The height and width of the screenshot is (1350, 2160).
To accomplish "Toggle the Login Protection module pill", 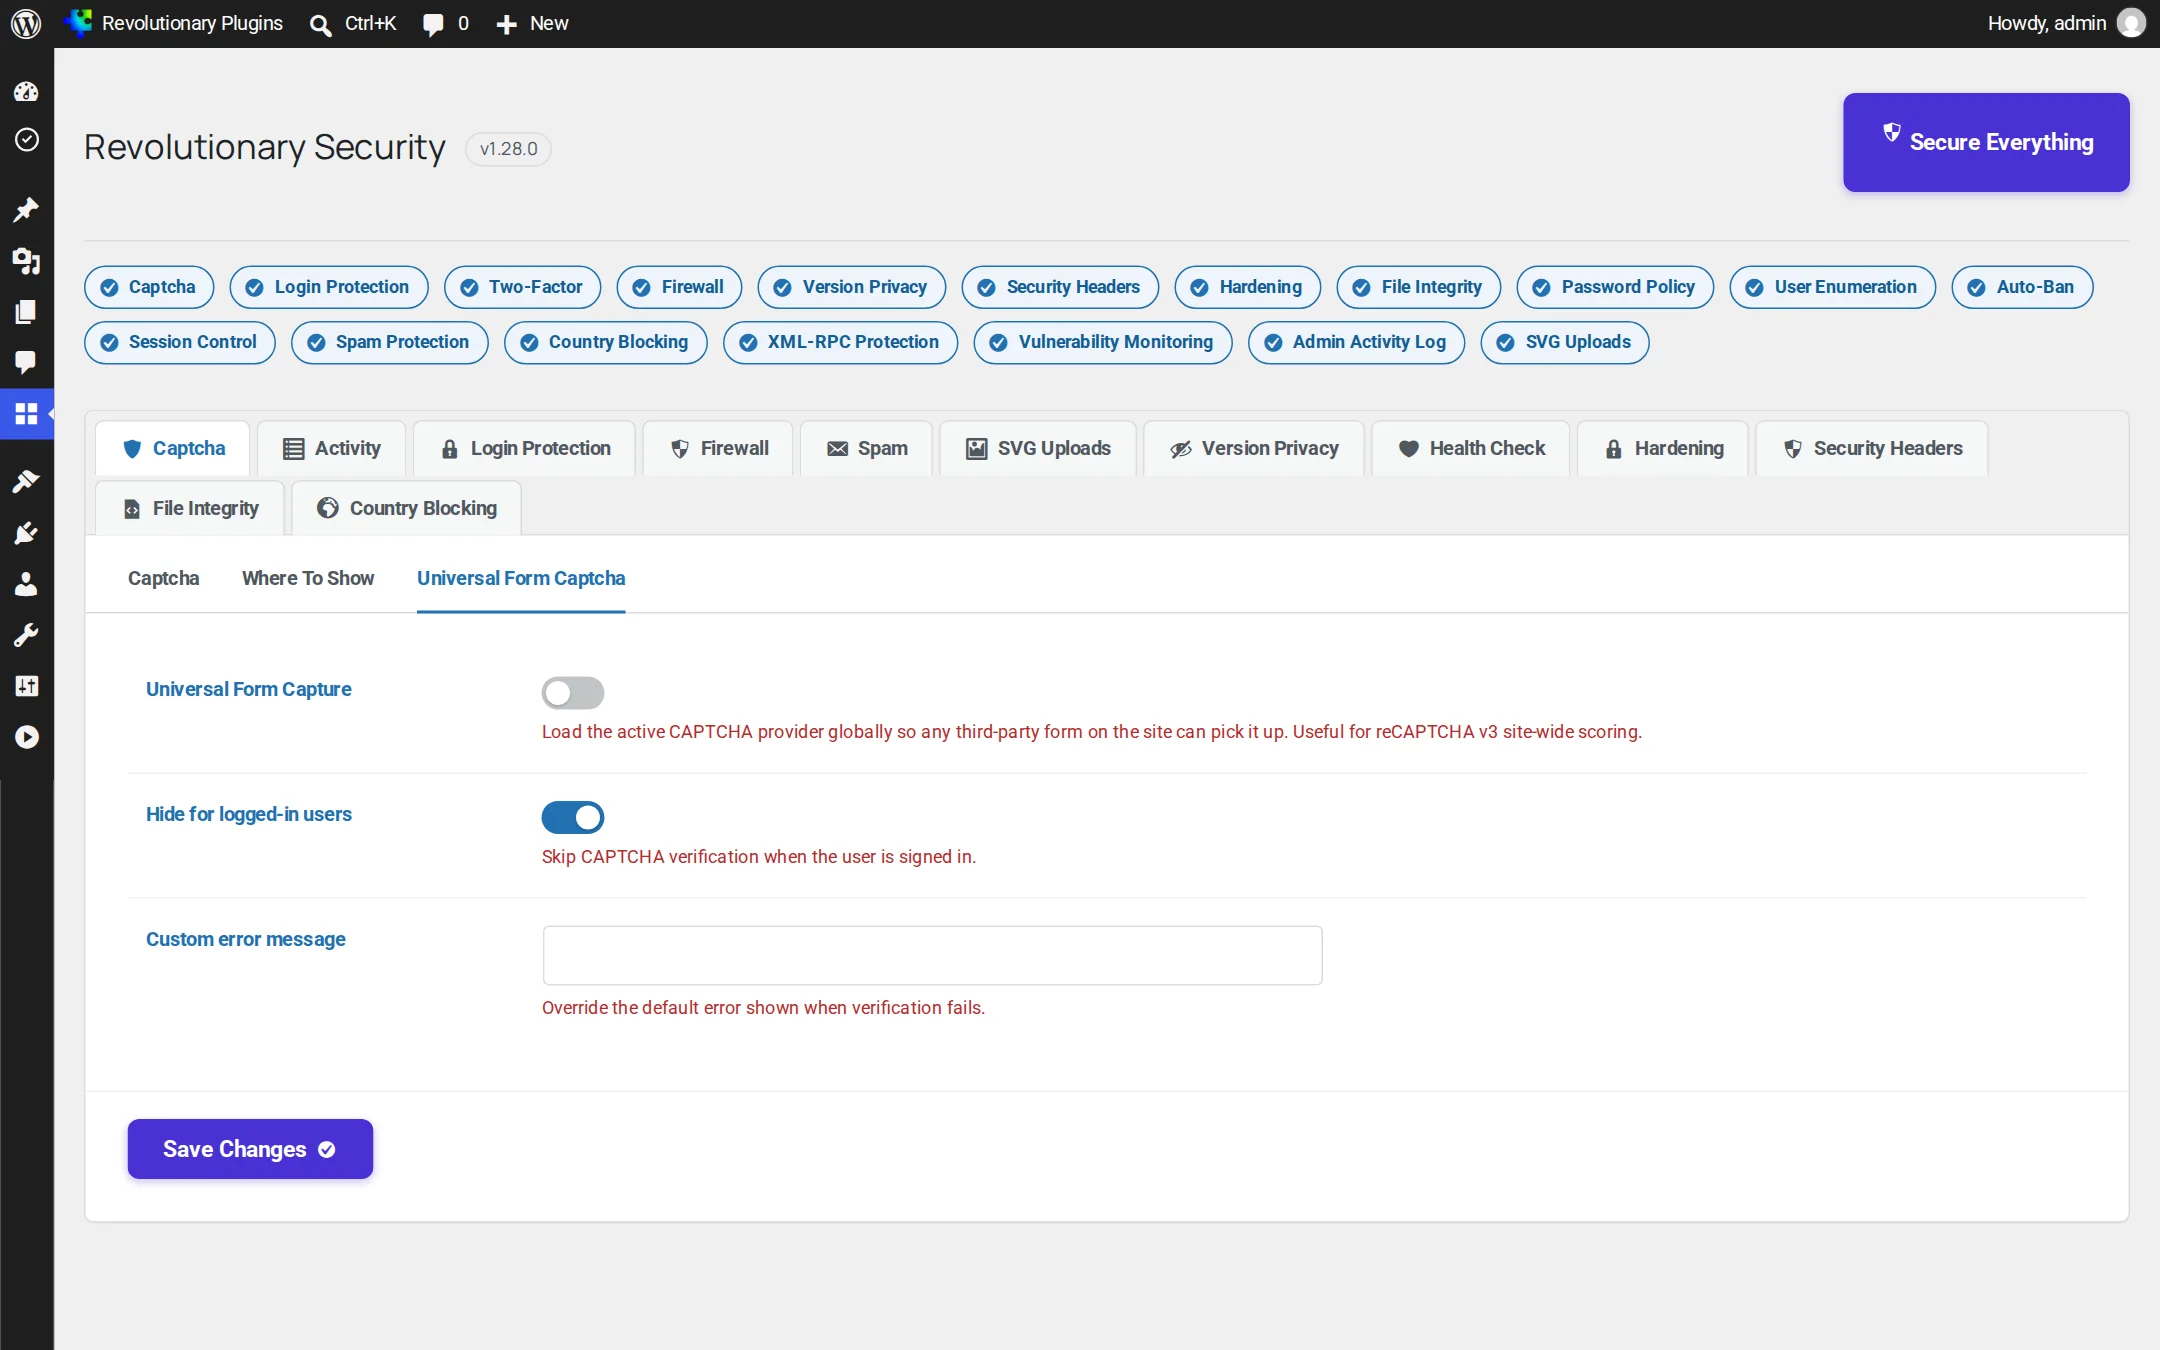I will pos(329,287).
